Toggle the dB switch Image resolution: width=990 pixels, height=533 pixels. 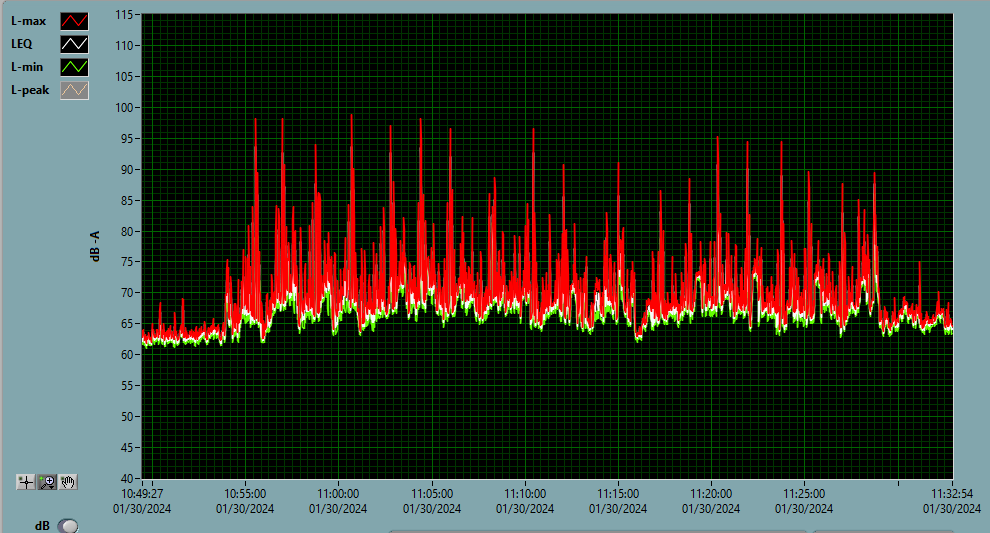tap(68, 526)
